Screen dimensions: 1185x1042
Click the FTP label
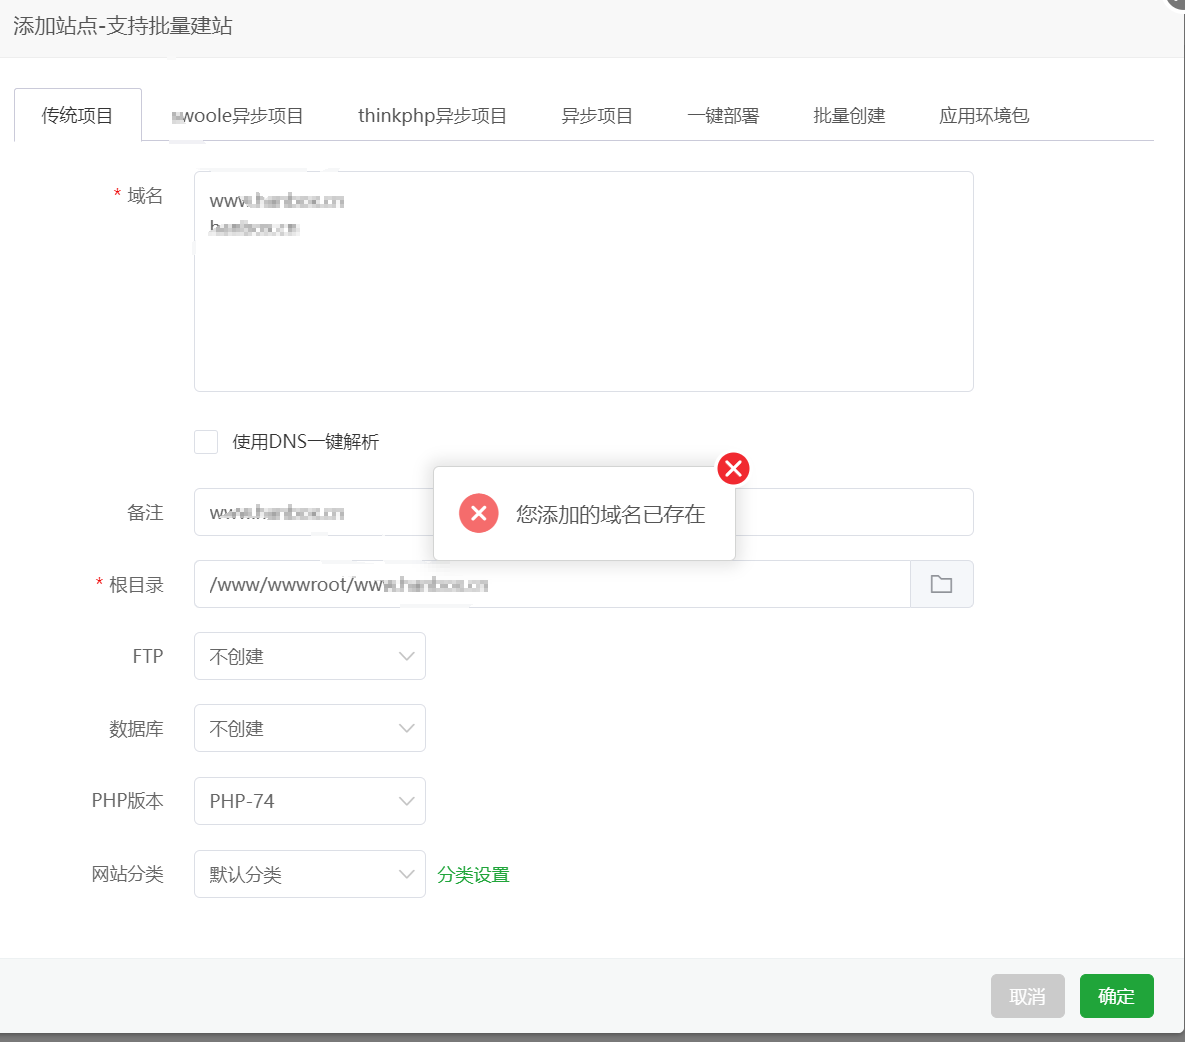tap(148, 656)
